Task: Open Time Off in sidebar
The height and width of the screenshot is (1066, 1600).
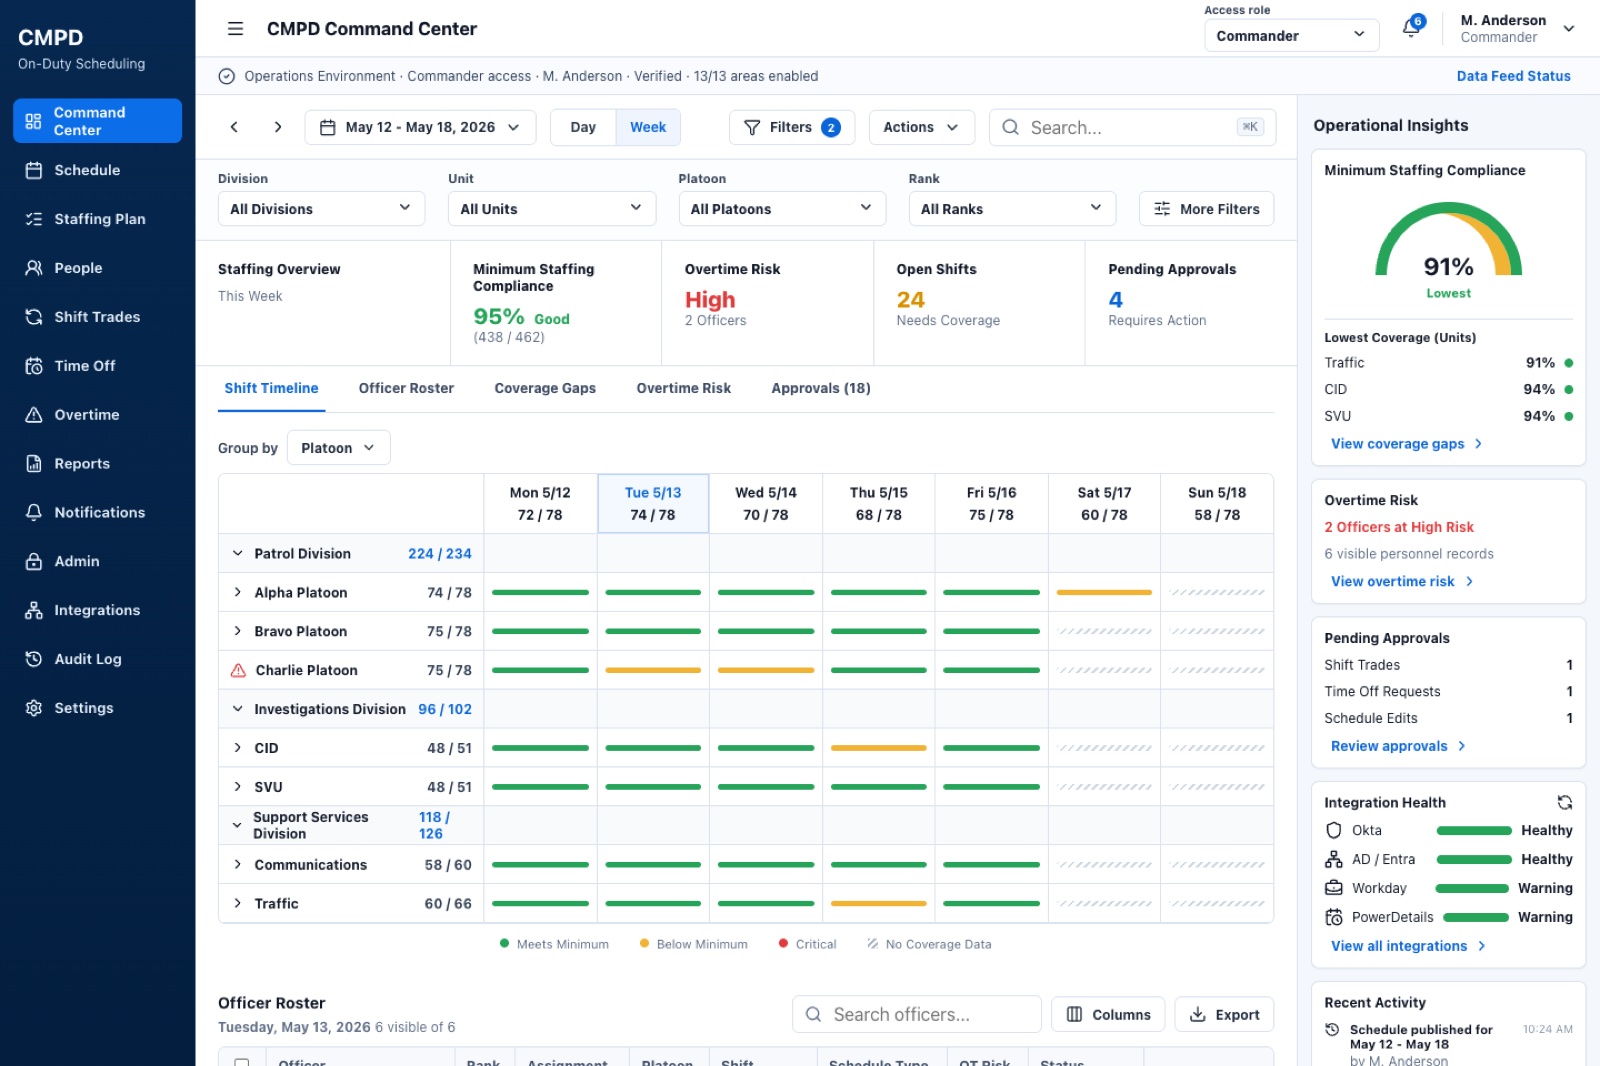Action: (97, 366)
